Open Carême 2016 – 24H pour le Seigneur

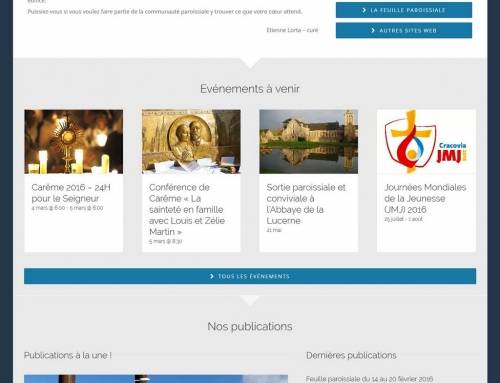point(71,193)
